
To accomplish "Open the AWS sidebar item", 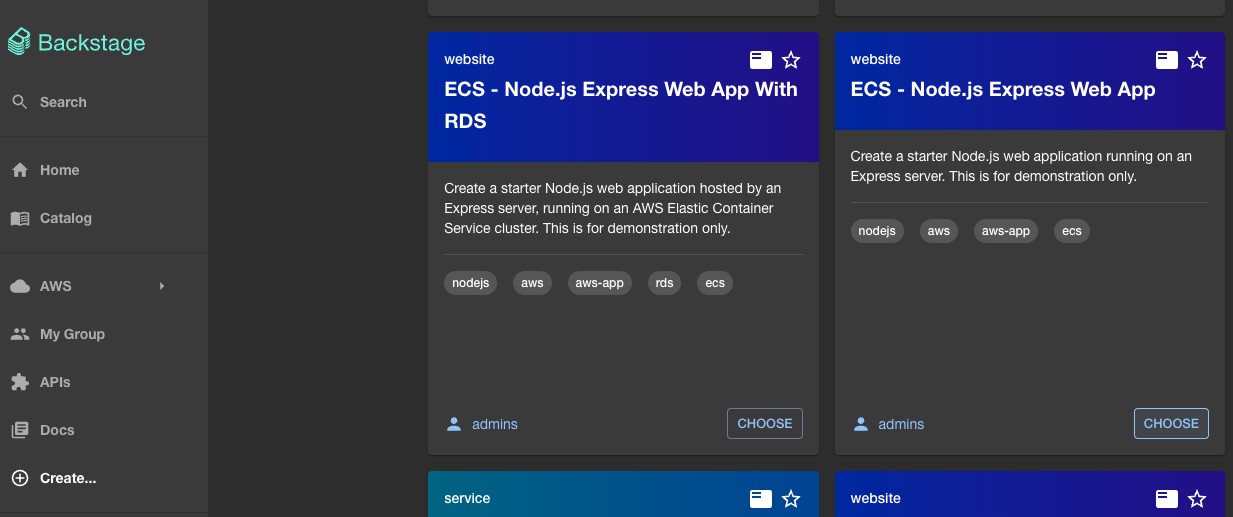I will pyautogui.click(x=104, y=286).
